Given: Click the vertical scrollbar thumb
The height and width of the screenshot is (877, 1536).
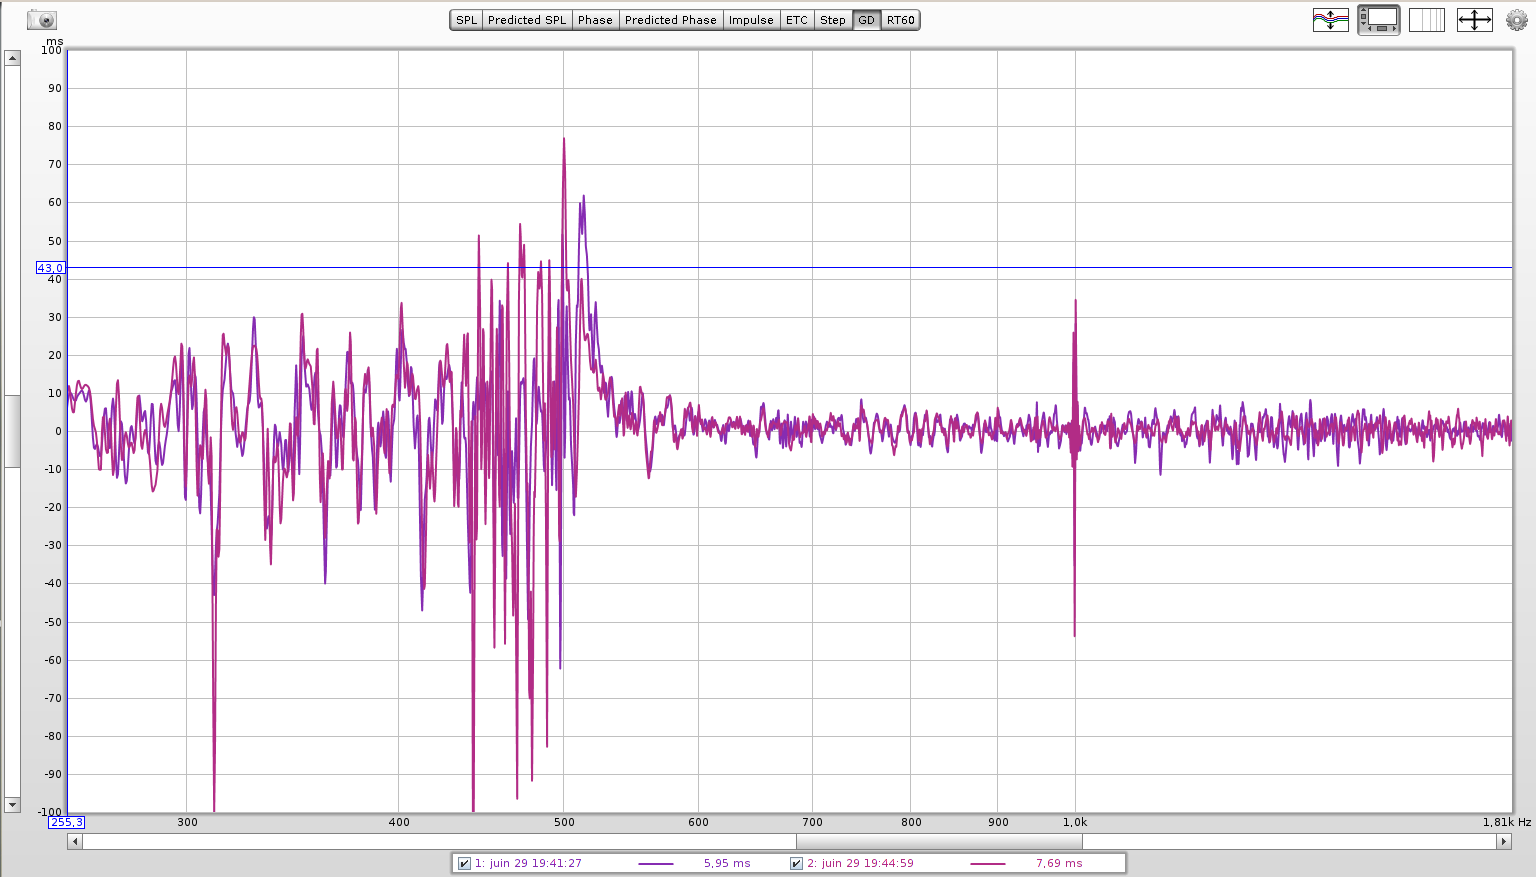Looking at the screenshot, I should [x=12, y=431].
